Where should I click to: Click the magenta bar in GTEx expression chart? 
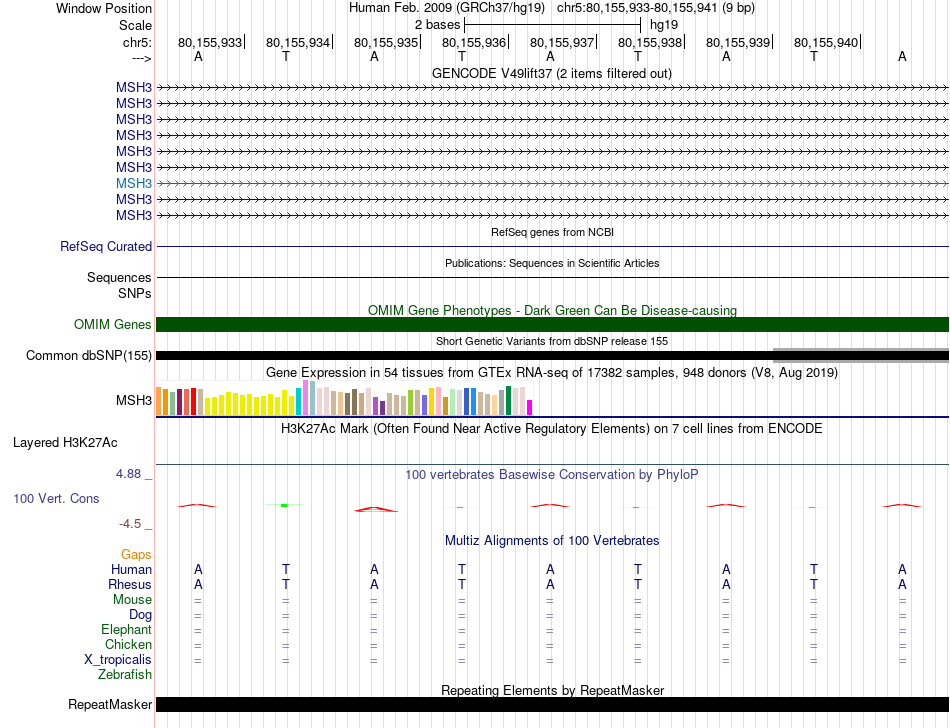click(x=529, y=407)
